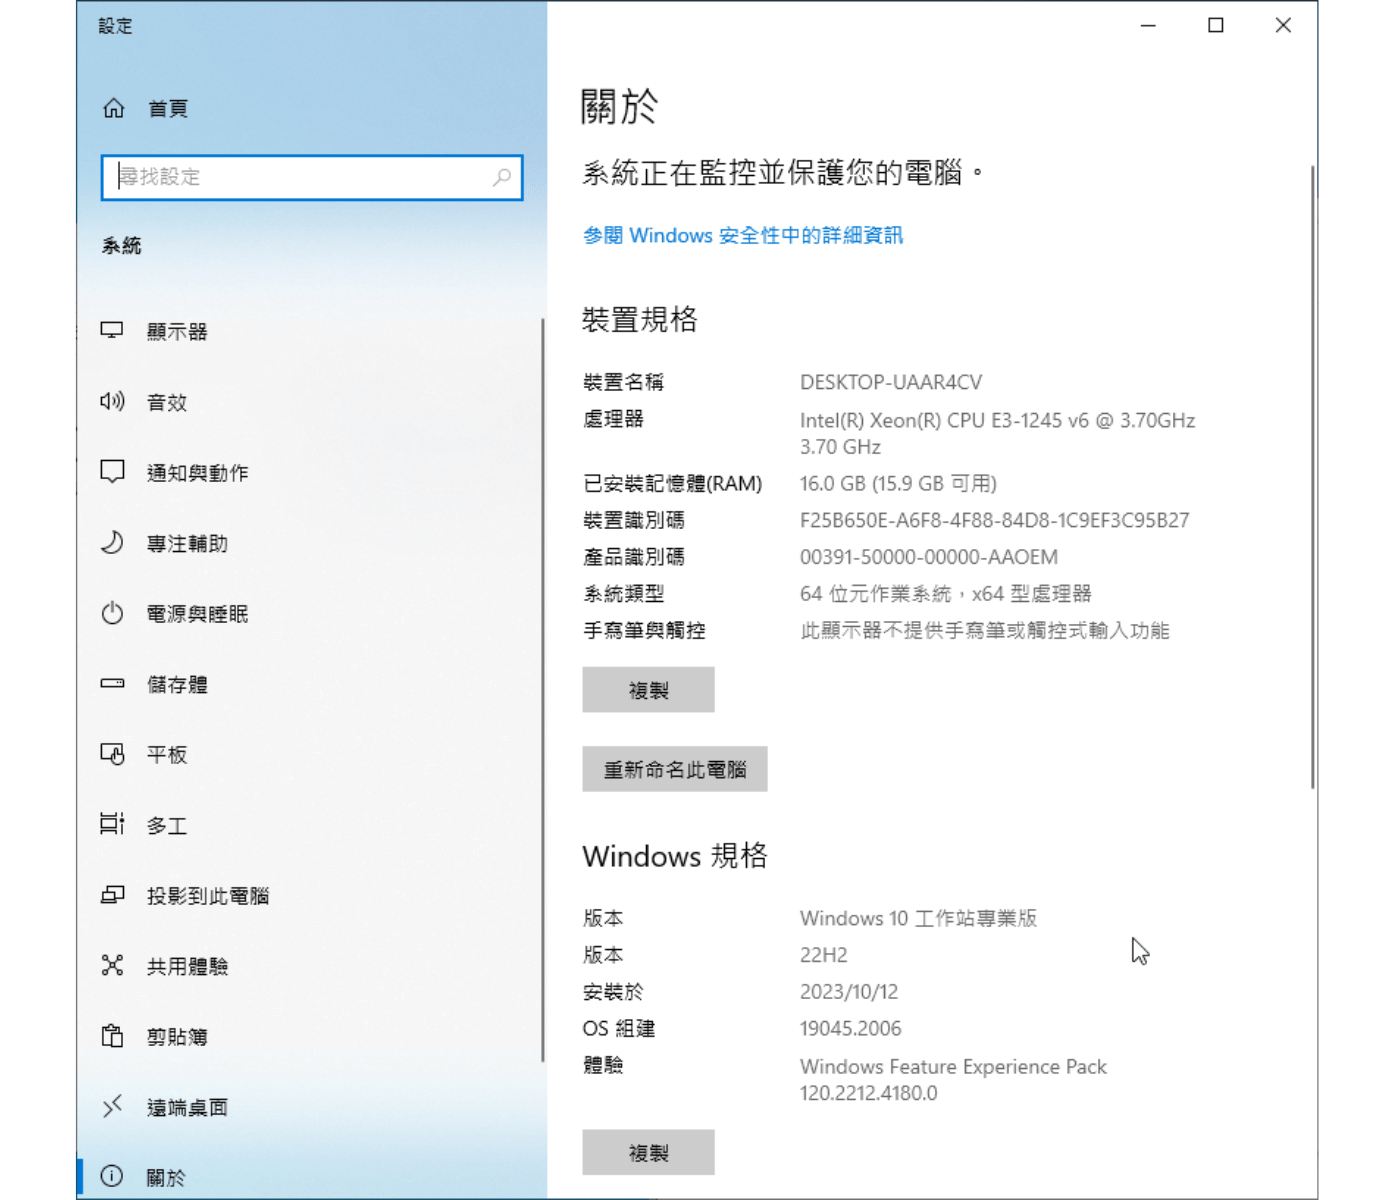Click Windows Feature Experience Pack text

(x=953, y=1079)
